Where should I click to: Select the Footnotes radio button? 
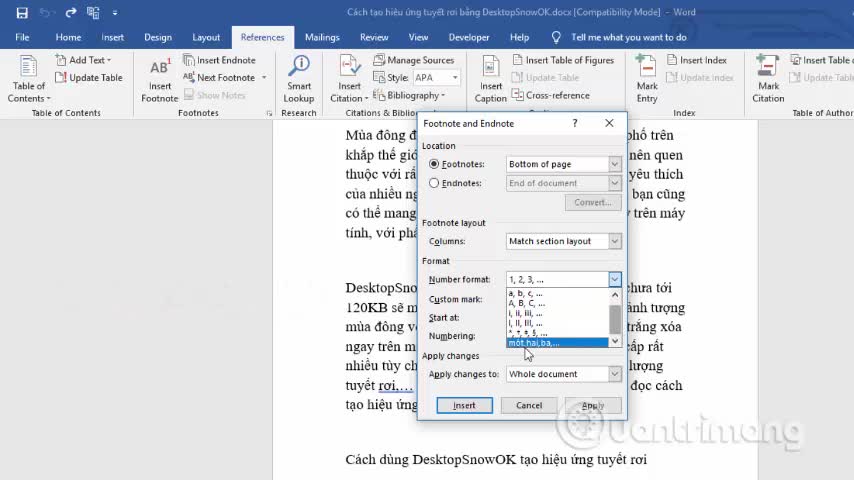point(434,164)
